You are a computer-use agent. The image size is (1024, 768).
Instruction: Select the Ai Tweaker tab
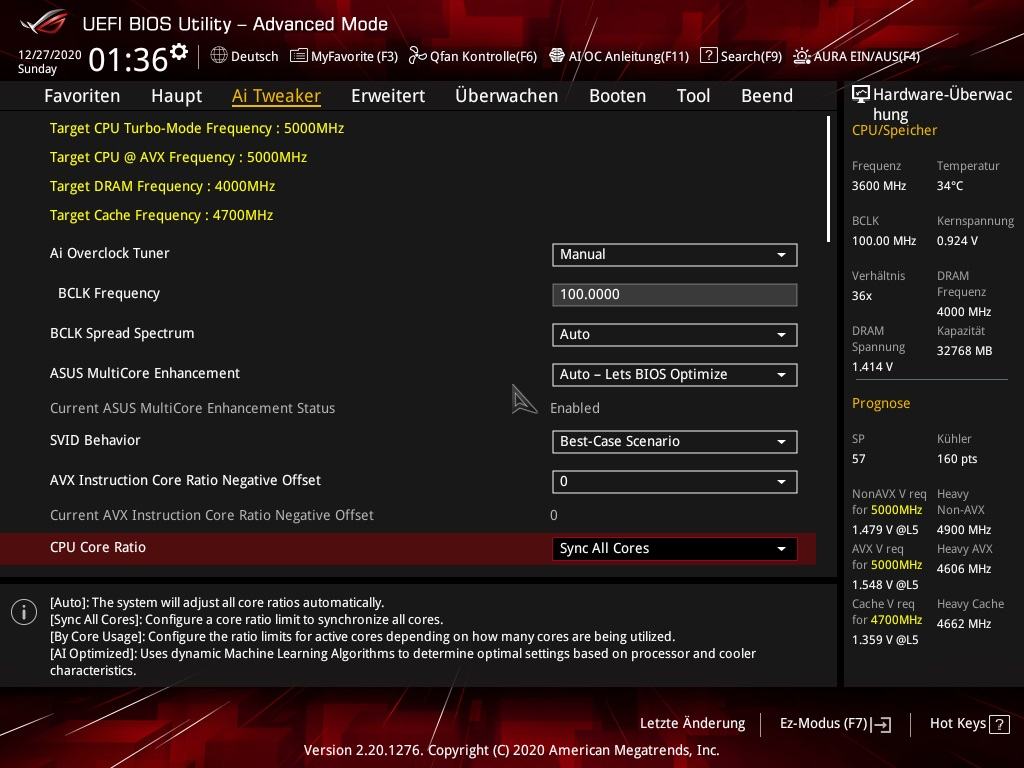point(276,95)
